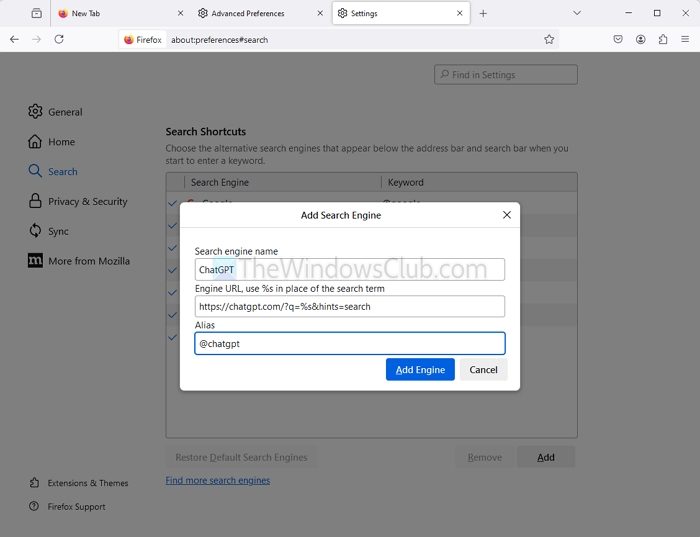Sort by the Keyword column header
The height and width of the screenshot is (537, 700).
tap(479, 182)
